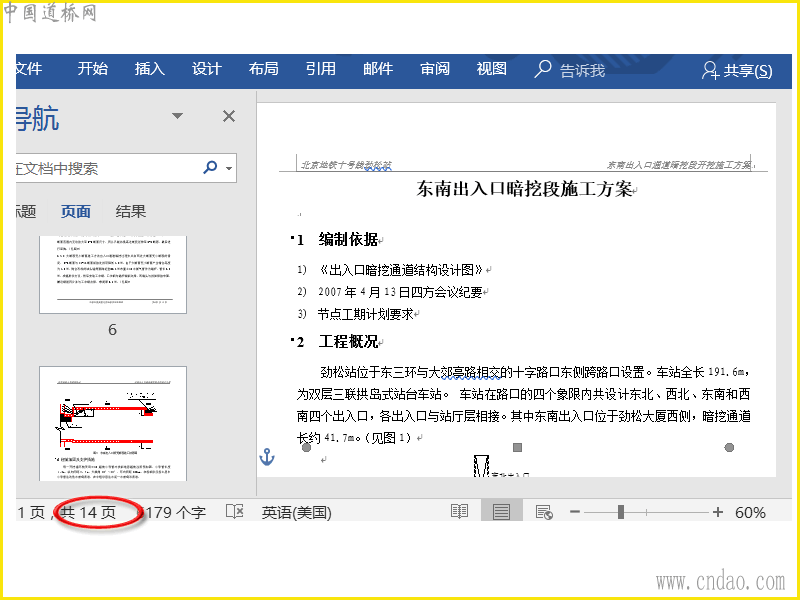Click the page count status 共 14 页
Viewport: 800px width, 600px height.
[88, 512]
